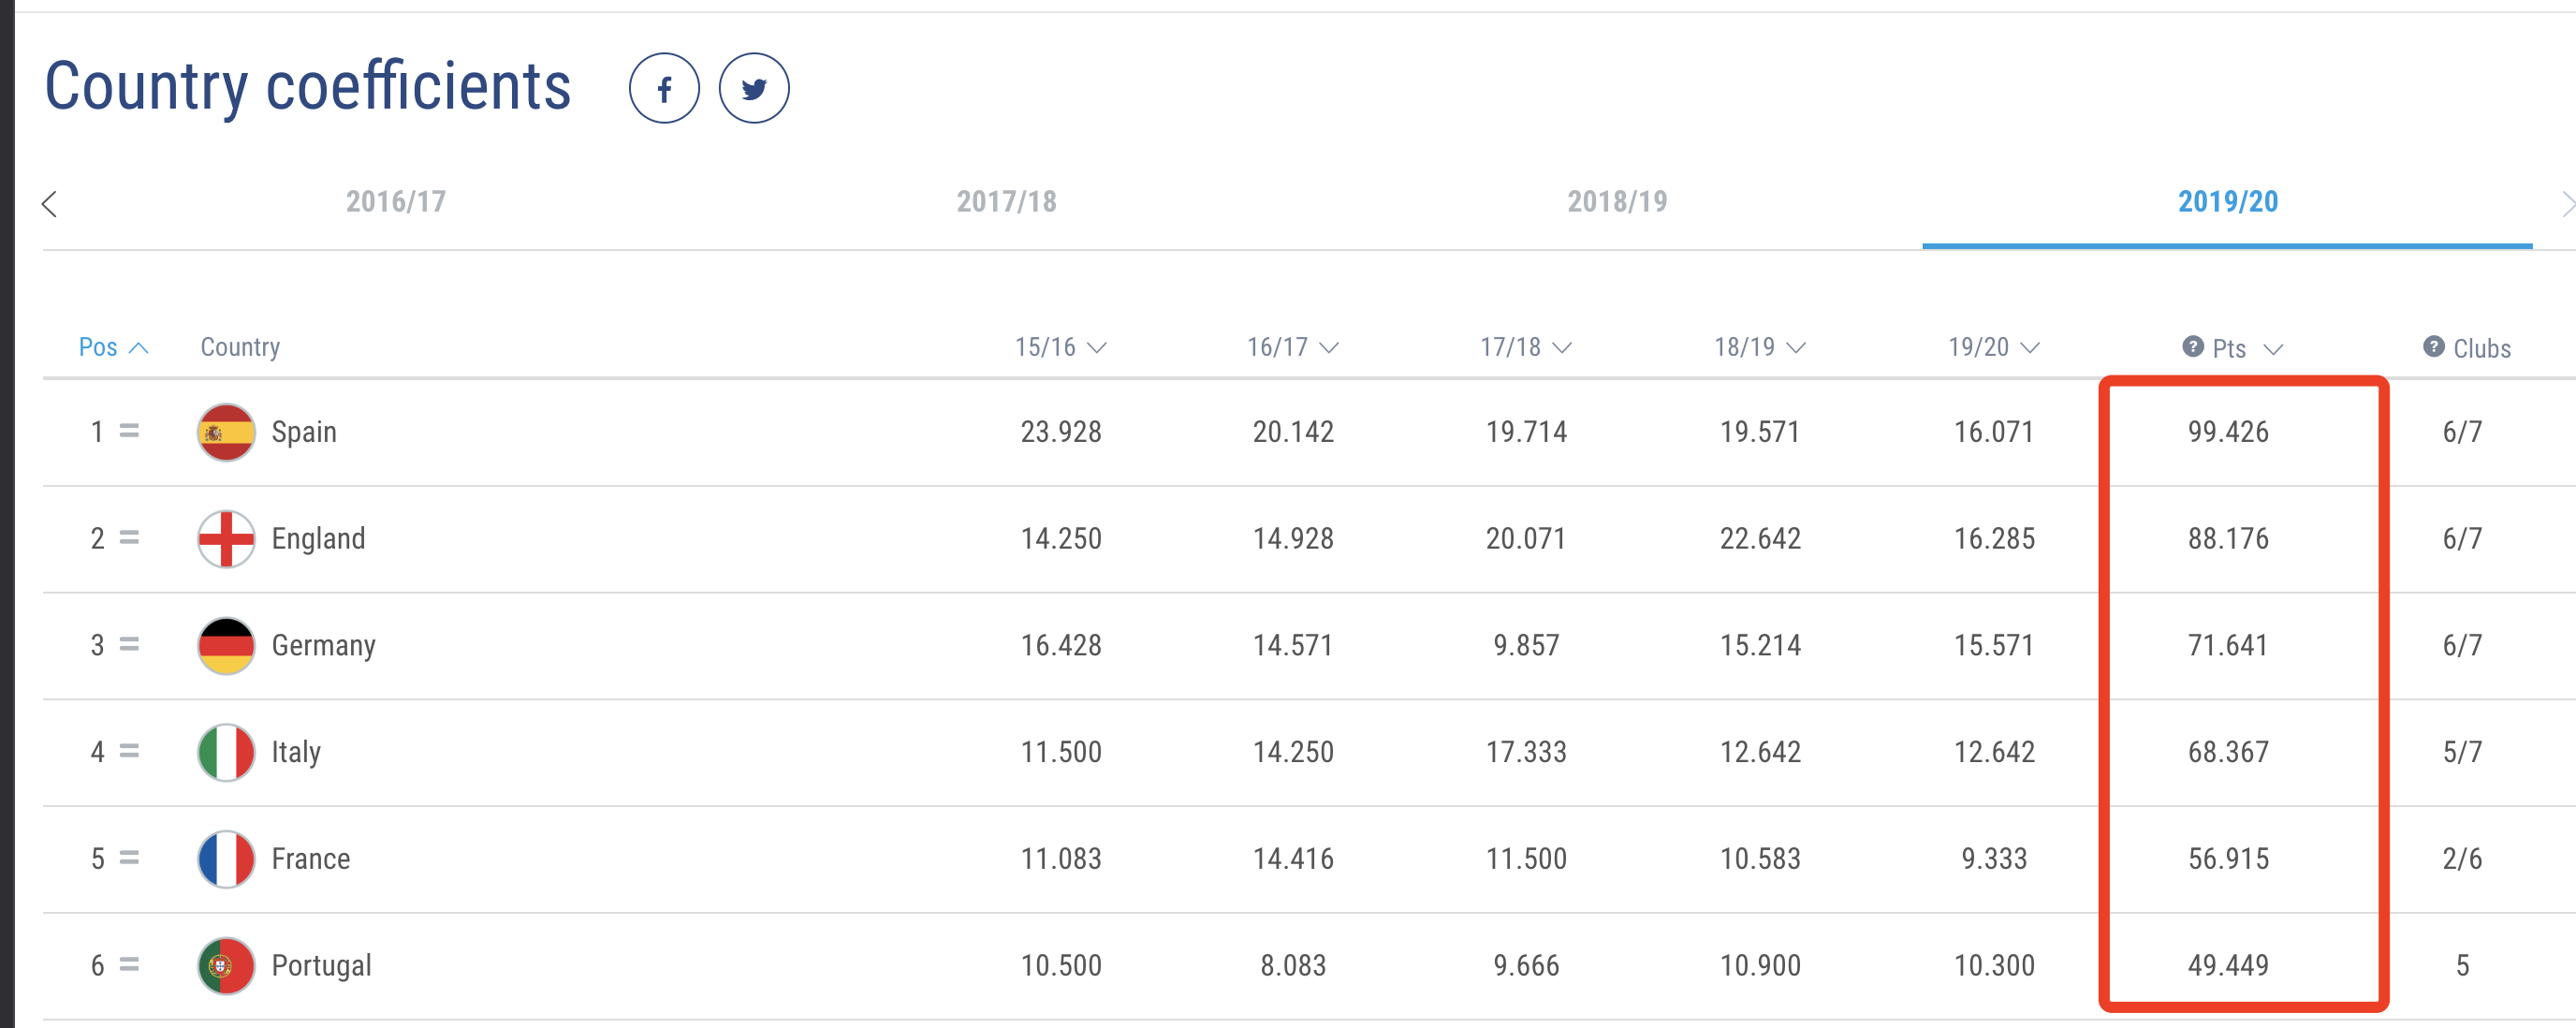The image size is (2576, 1028).
Task: Click England's total points 88.176
Action: 2228,539
